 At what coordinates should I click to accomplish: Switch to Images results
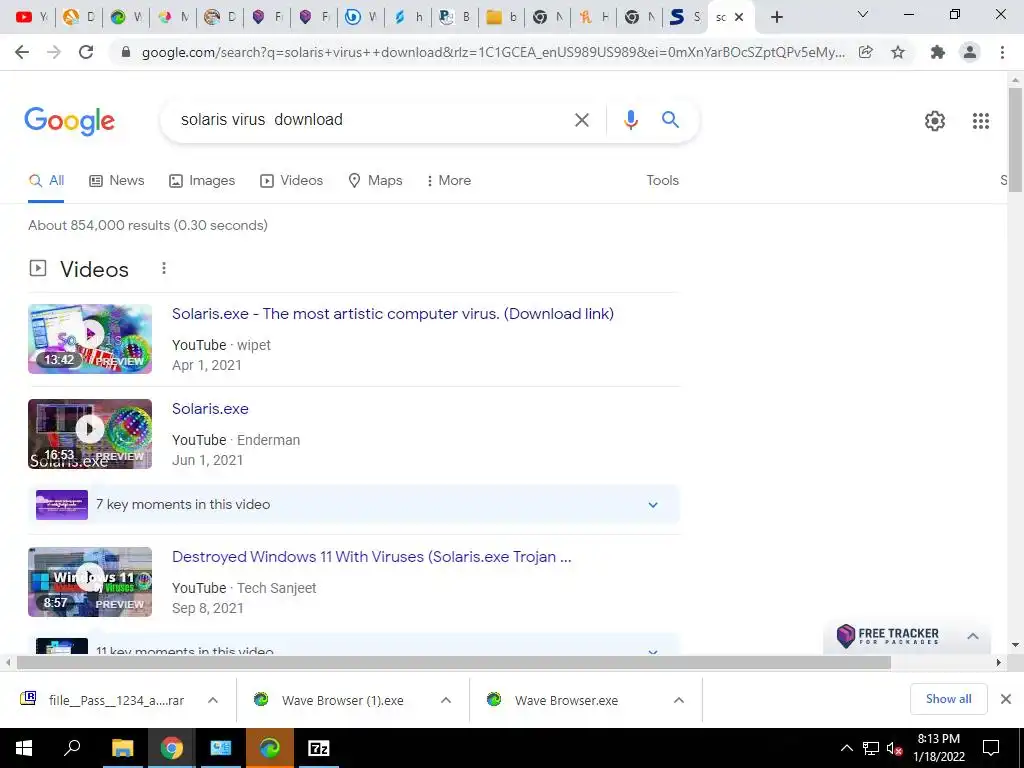(x=202, y=181)
